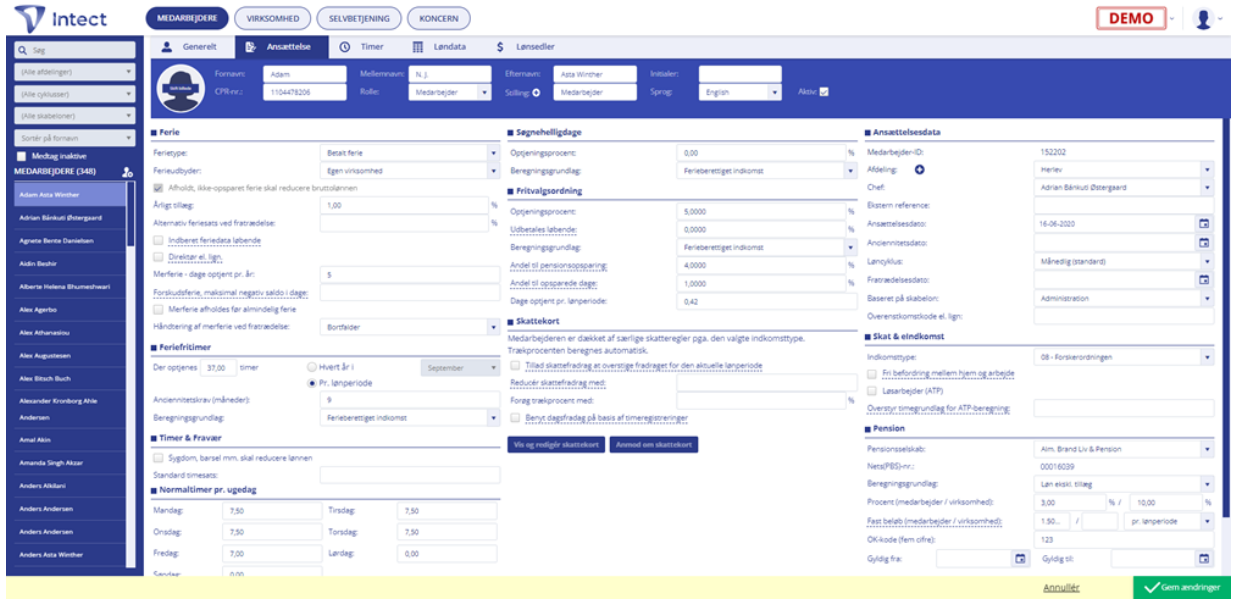Open calendar picker for Gyldig til

point(1204,559)
